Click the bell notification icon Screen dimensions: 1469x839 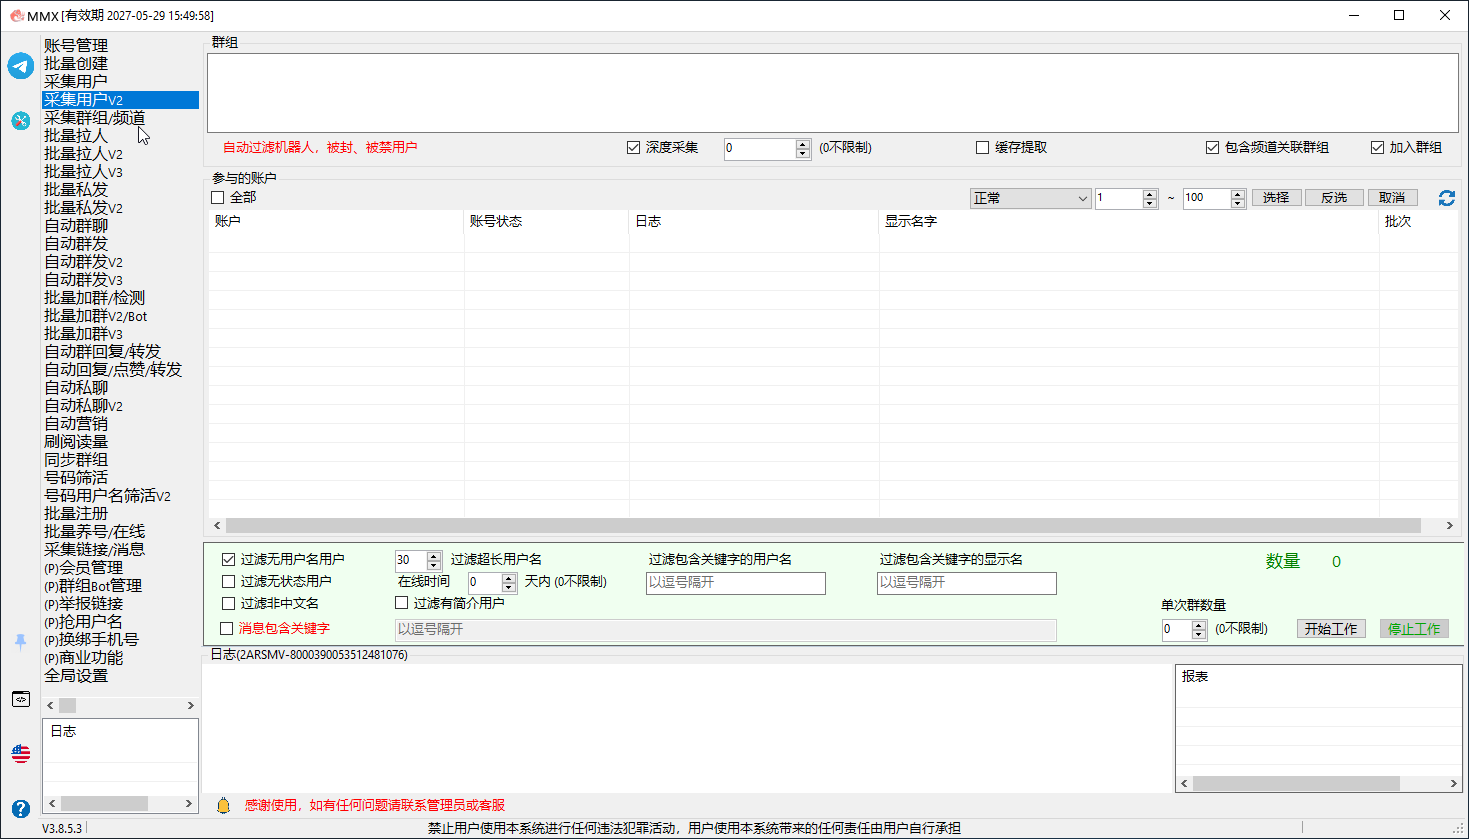click(x=224, y=805)
